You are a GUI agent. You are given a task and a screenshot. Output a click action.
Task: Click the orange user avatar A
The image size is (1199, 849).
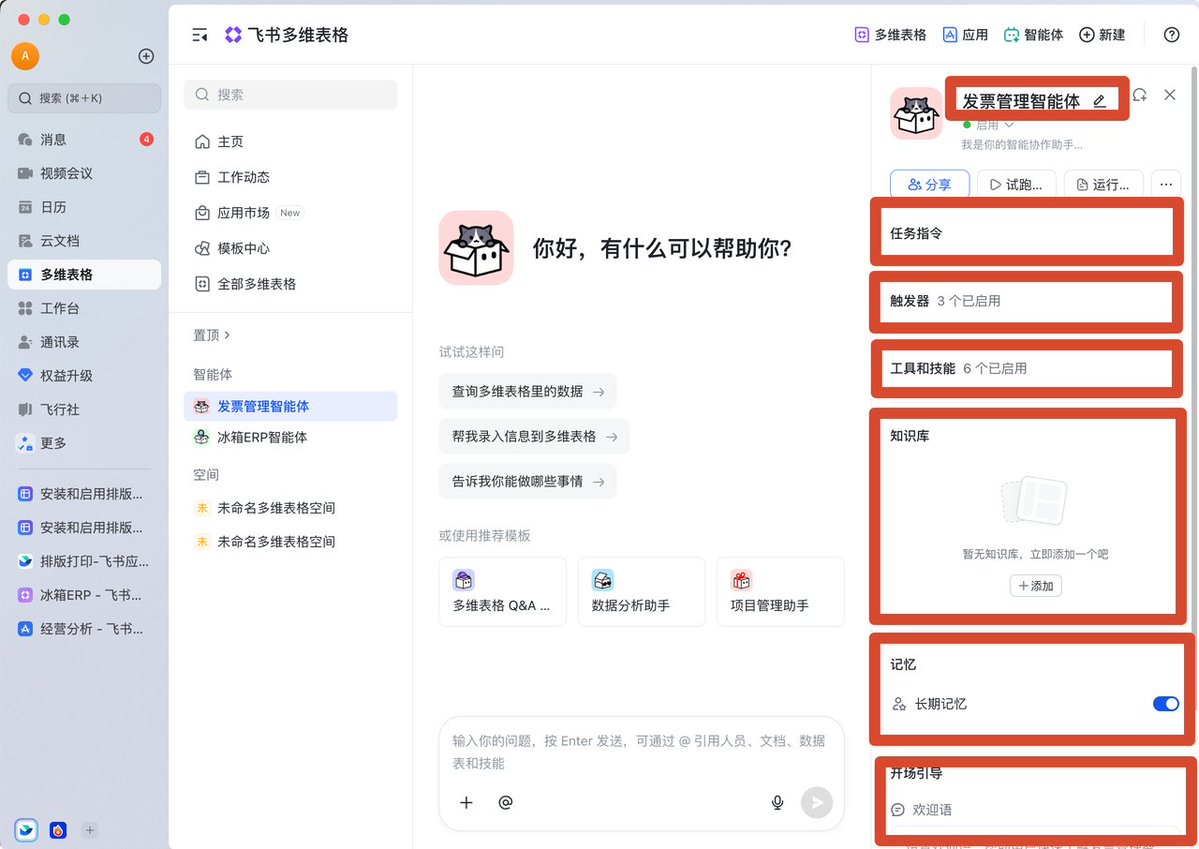25,56
